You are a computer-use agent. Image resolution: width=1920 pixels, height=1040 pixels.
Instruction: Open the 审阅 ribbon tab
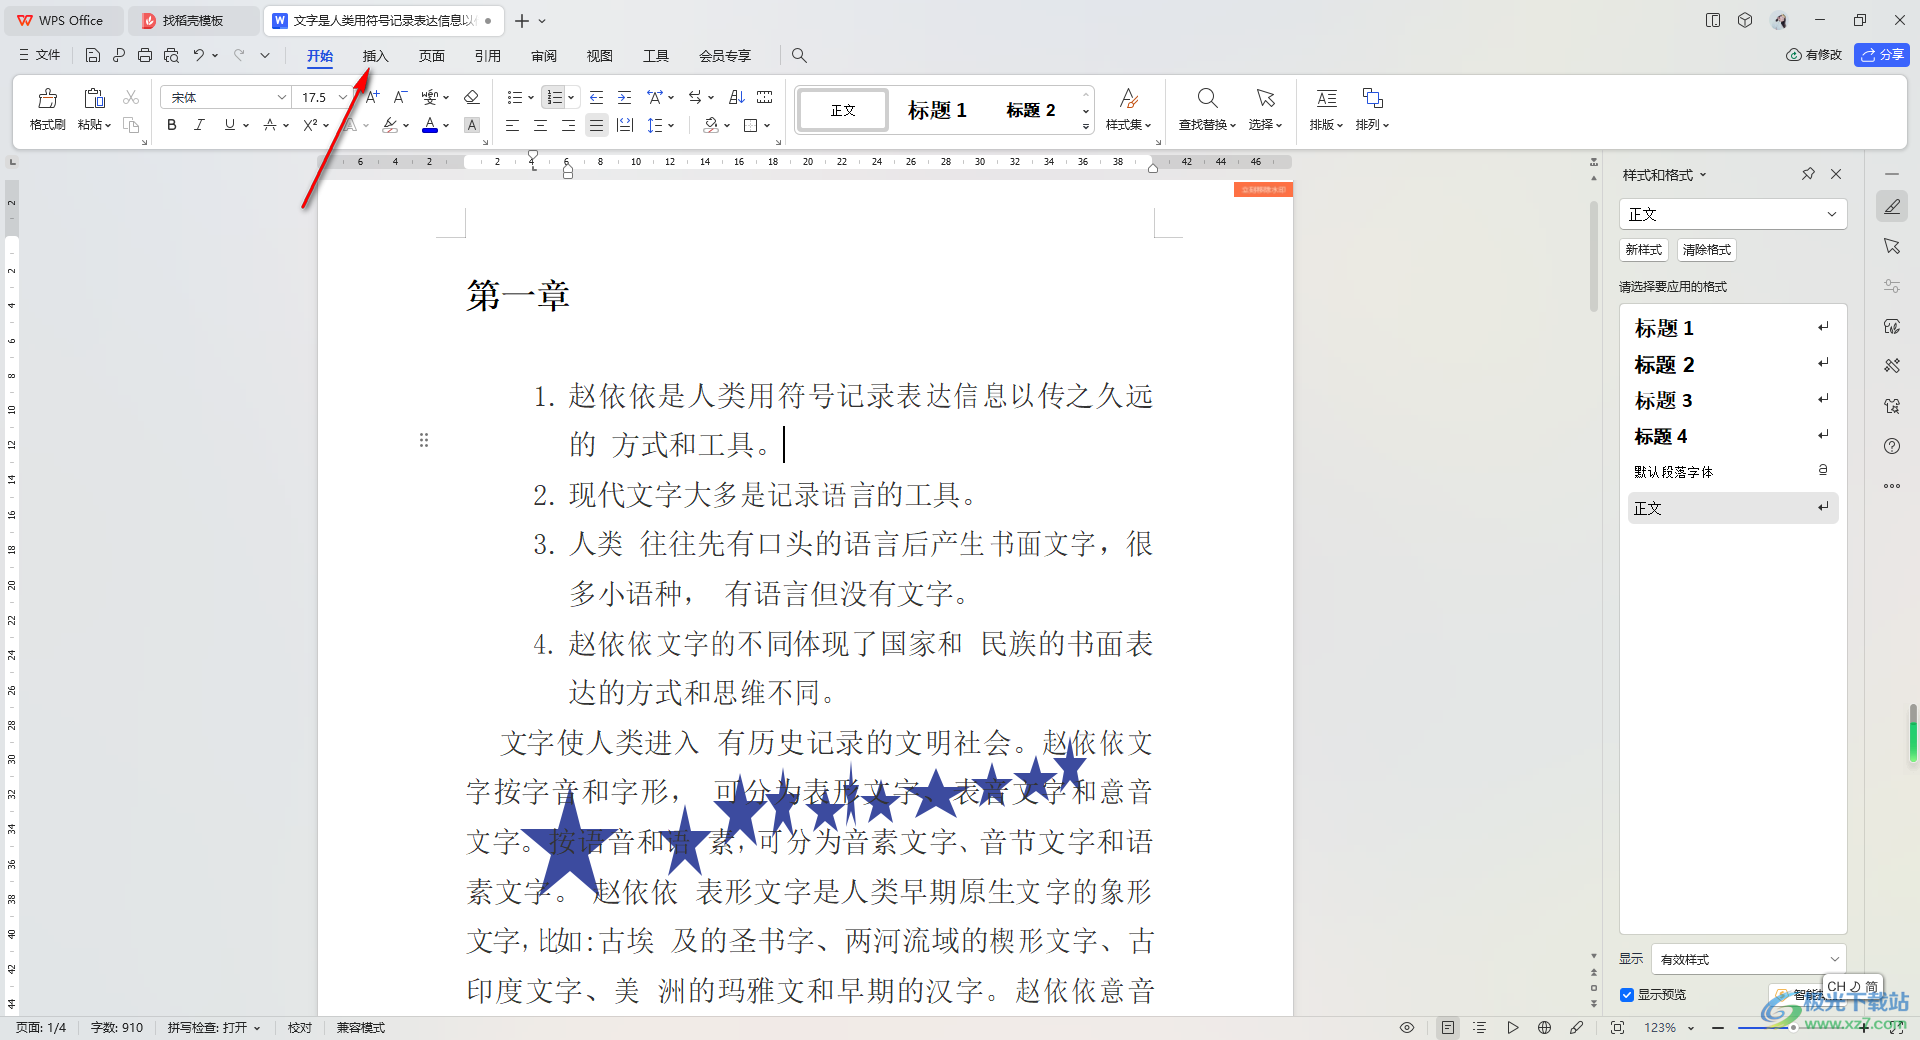[x=543, y=55]
